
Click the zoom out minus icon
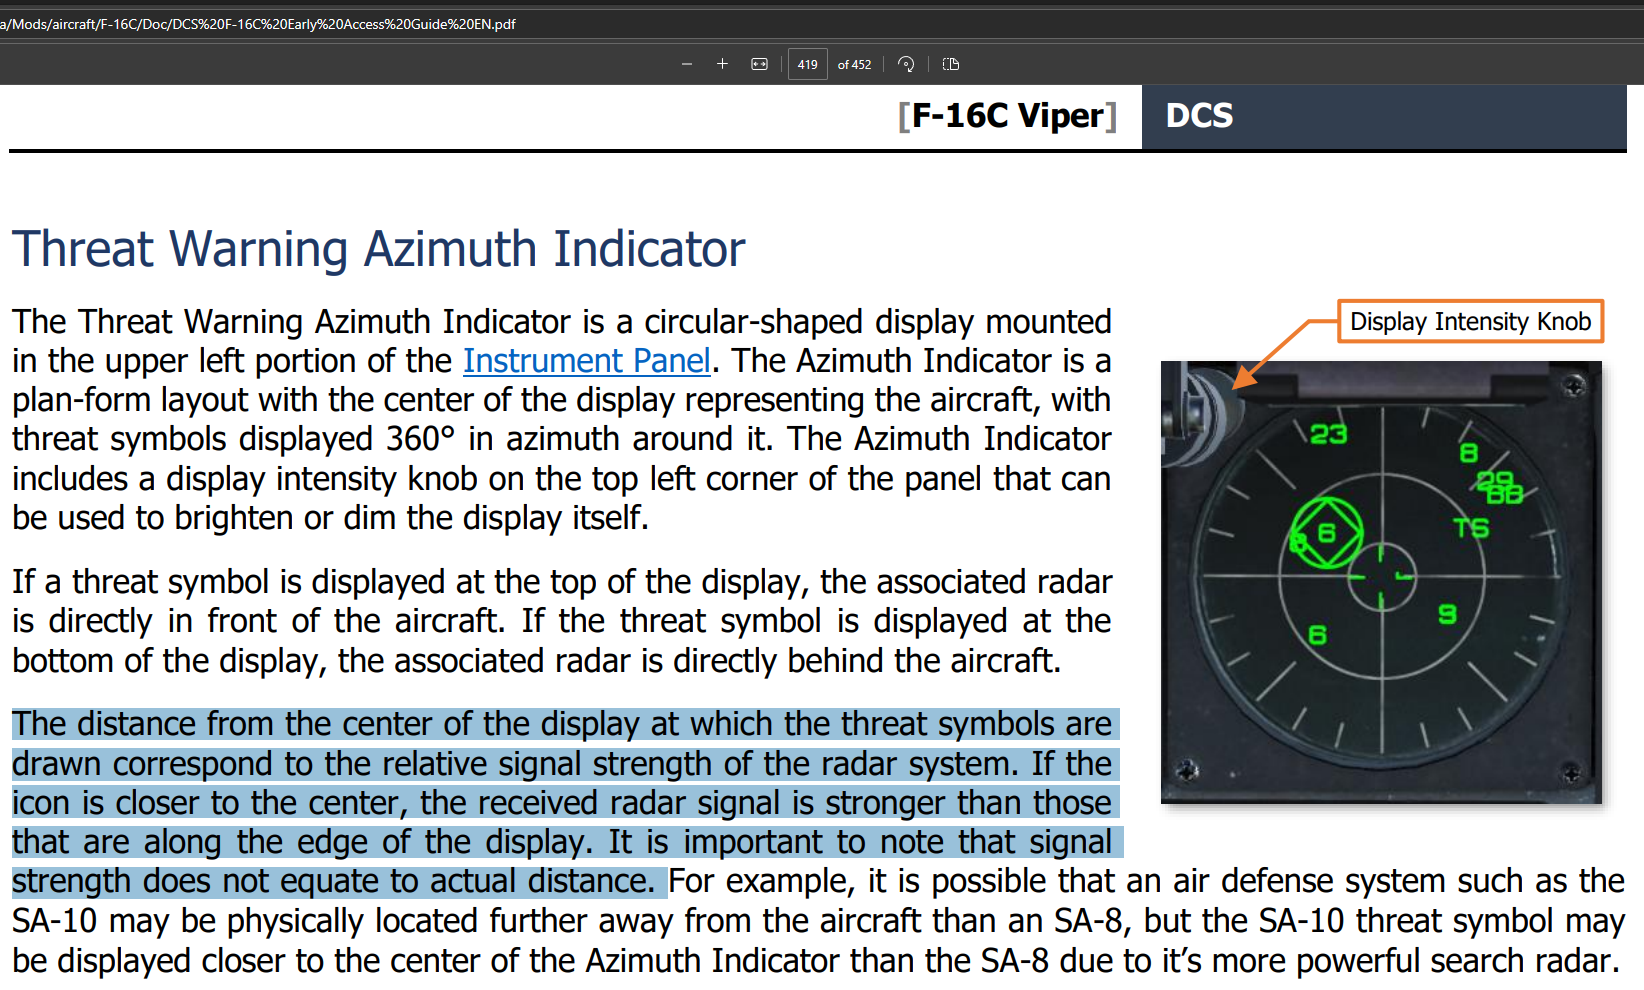coord(686,64)
